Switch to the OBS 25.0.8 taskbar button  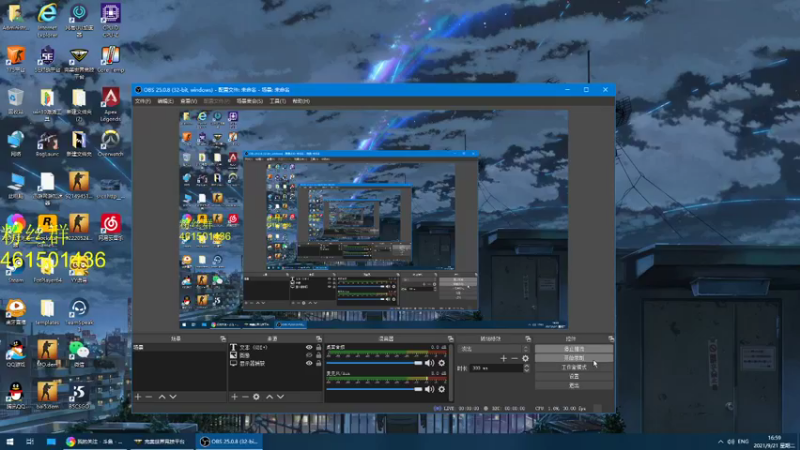229,442
